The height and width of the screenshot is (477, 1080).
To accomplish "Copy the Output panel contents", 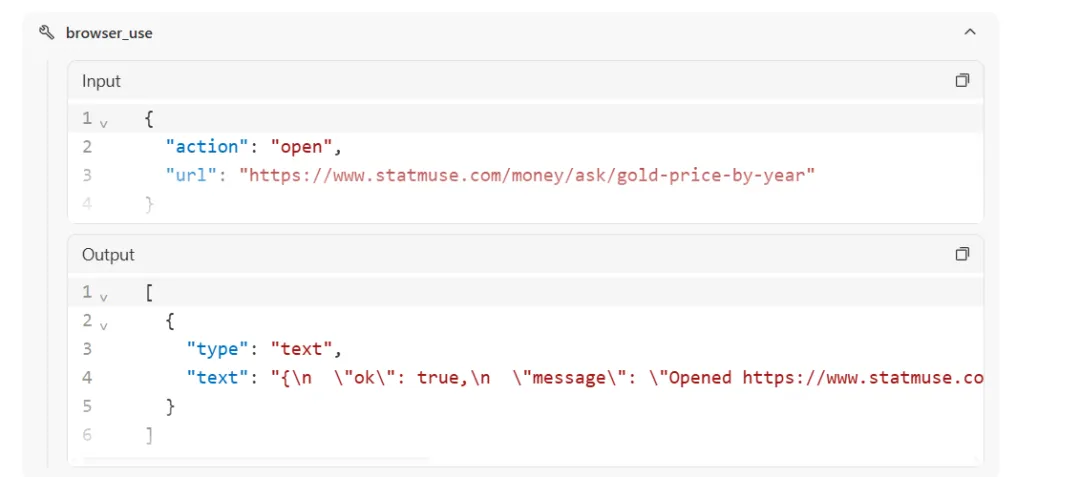I will 962,254.
